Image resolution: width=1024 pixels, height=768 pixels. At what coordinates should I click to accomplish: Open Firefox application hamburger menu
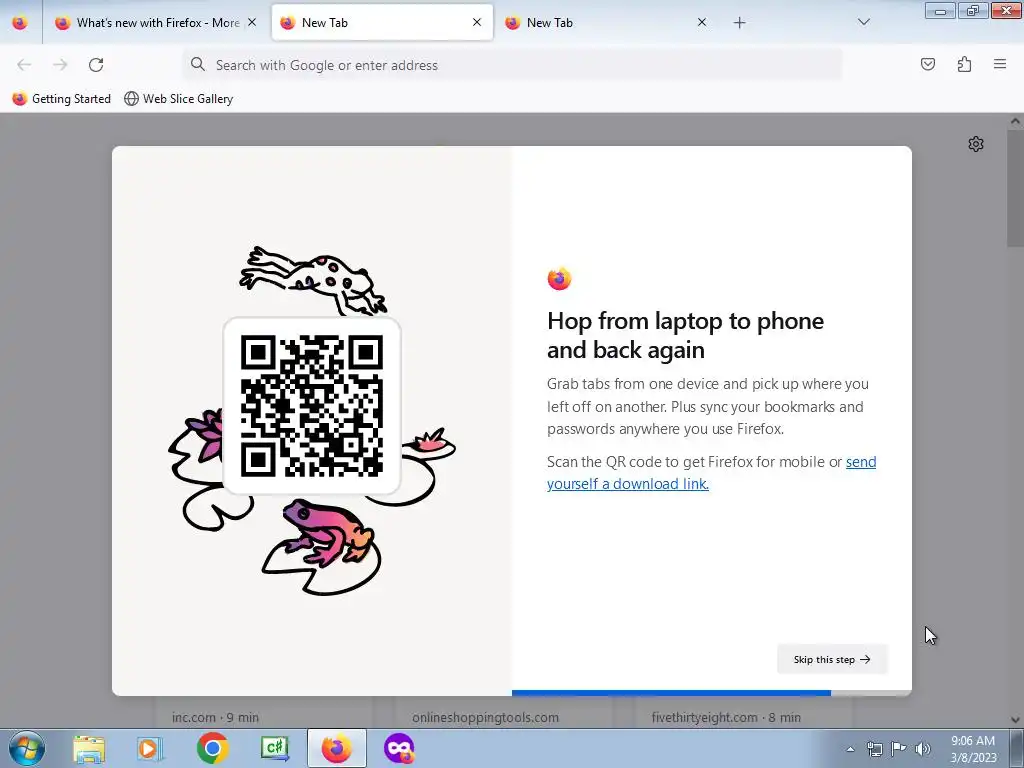pyautogui.click(x=1000, y=64)
